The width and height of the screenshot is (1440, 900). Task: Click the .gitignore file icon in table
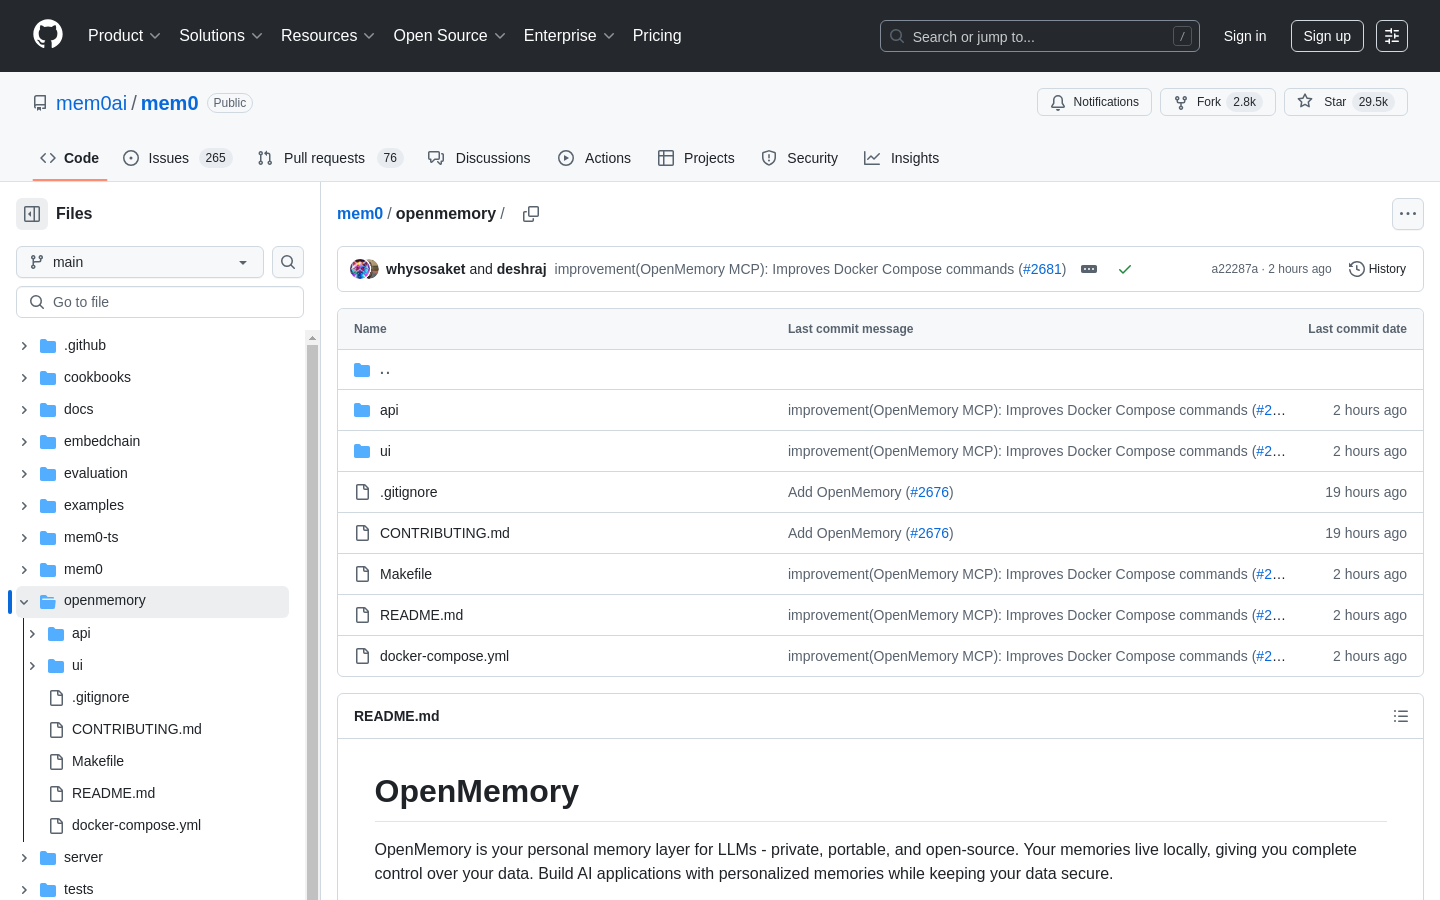click(362, 492)
